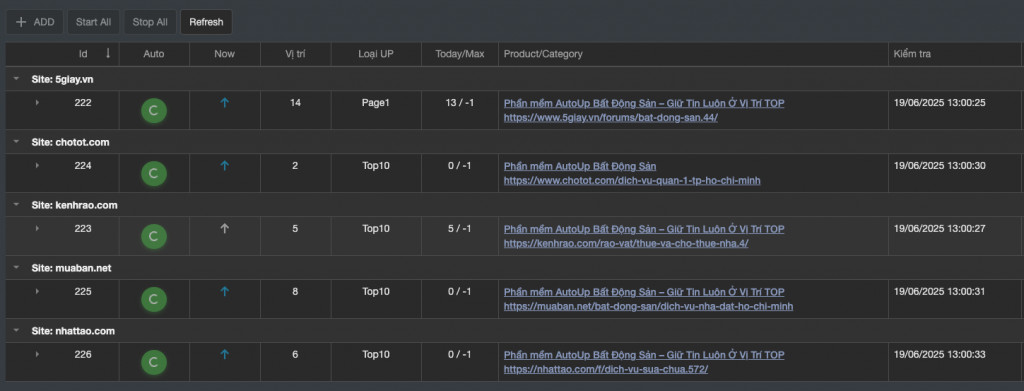Click the blue up arrow for row 226
1024x391 pixels.
pyautogui.click(x=225, y=354)
